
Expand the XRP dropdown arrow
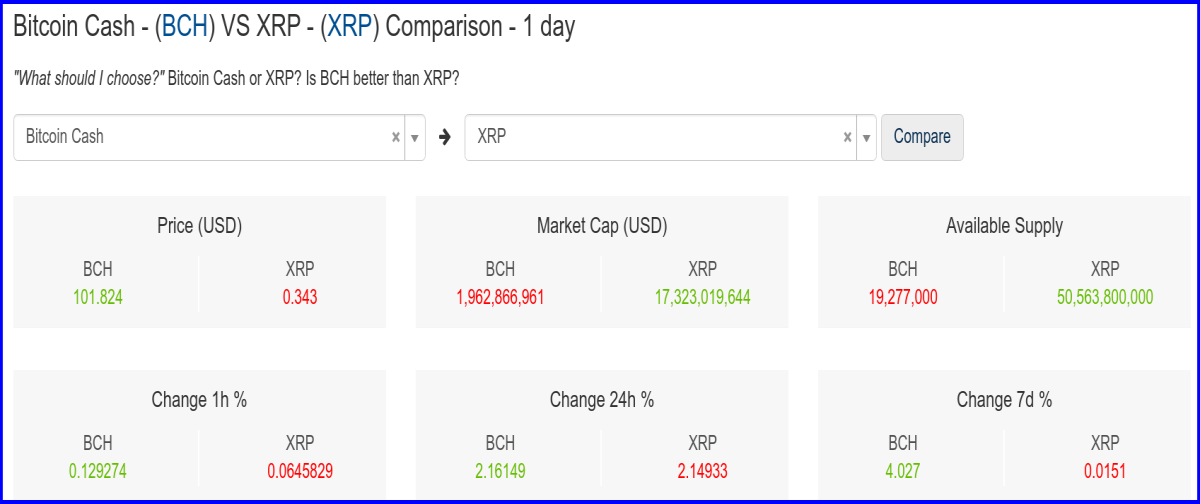point(867,137)
